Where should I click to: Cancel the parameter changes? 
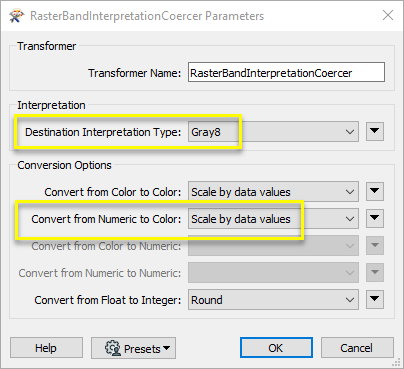[x=357, y=348]
